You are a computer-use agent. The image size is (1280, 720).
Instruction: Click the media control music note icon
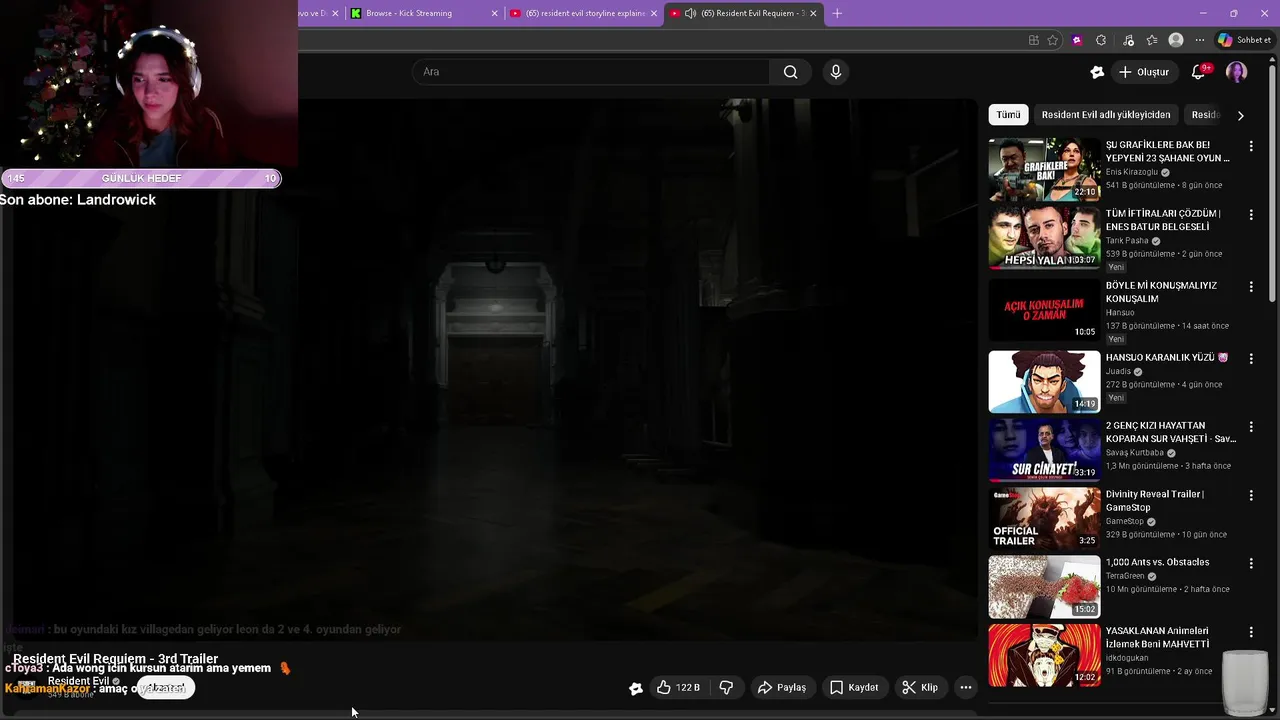coord(1128,40)
